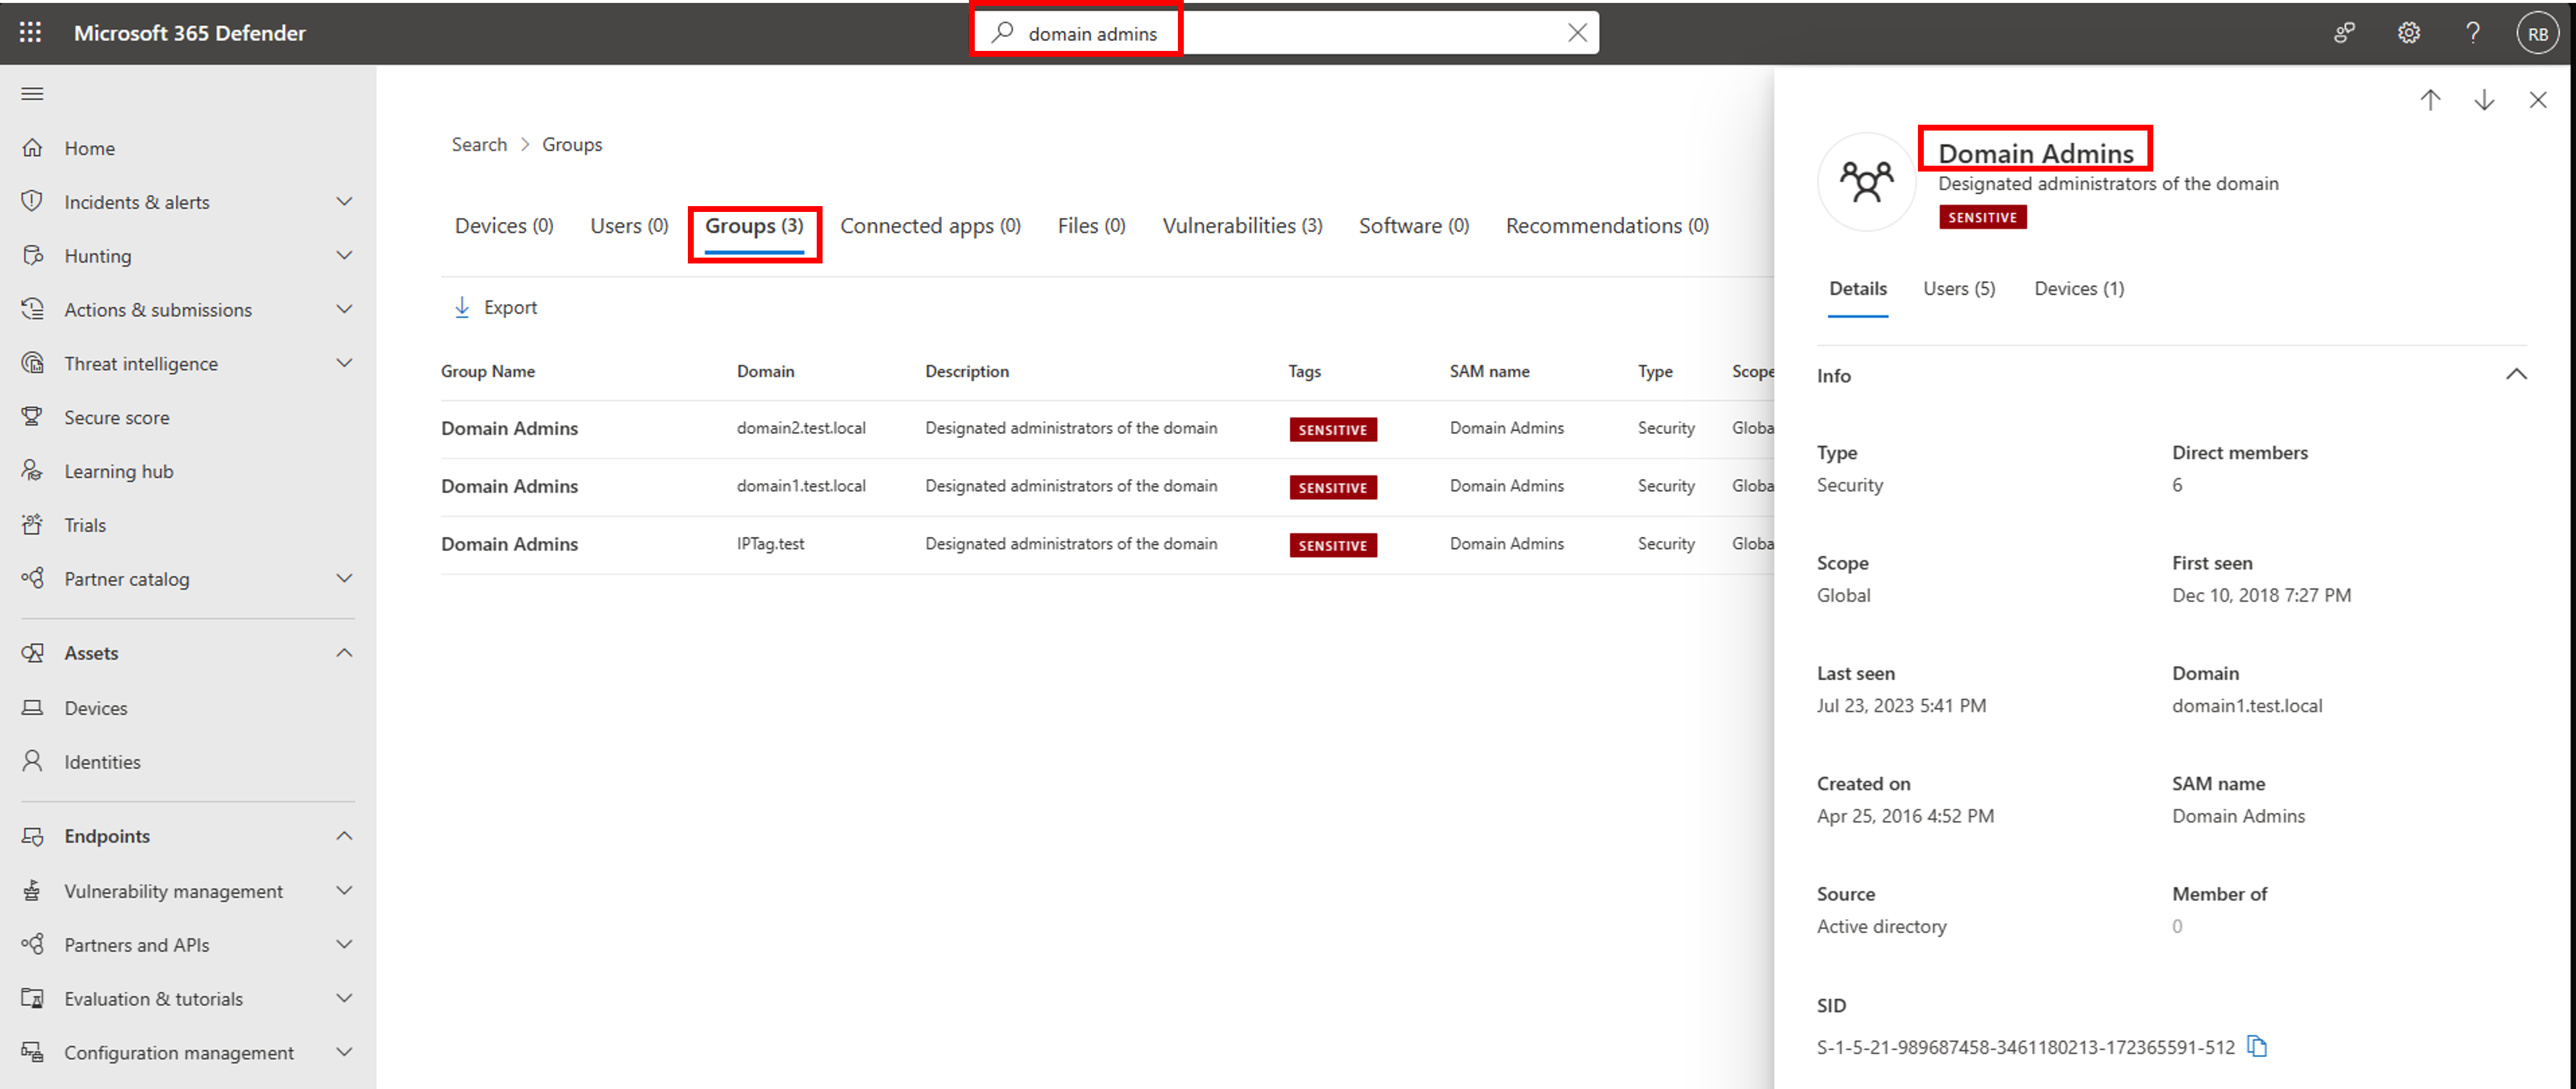Open Secure score in sidebar
This screenshot has width=2576, height=1089.
click(x=116, y=418)
